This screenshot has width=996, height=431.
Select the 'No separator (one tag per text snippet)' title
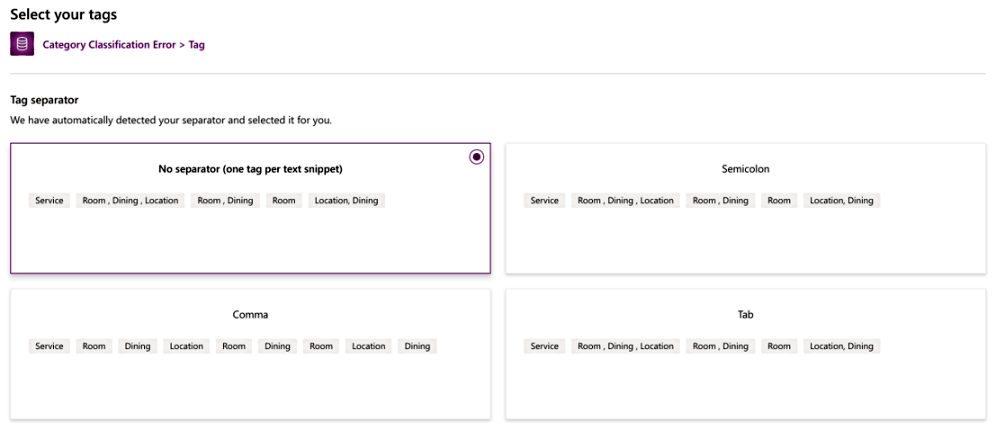(x=250, y=169)
